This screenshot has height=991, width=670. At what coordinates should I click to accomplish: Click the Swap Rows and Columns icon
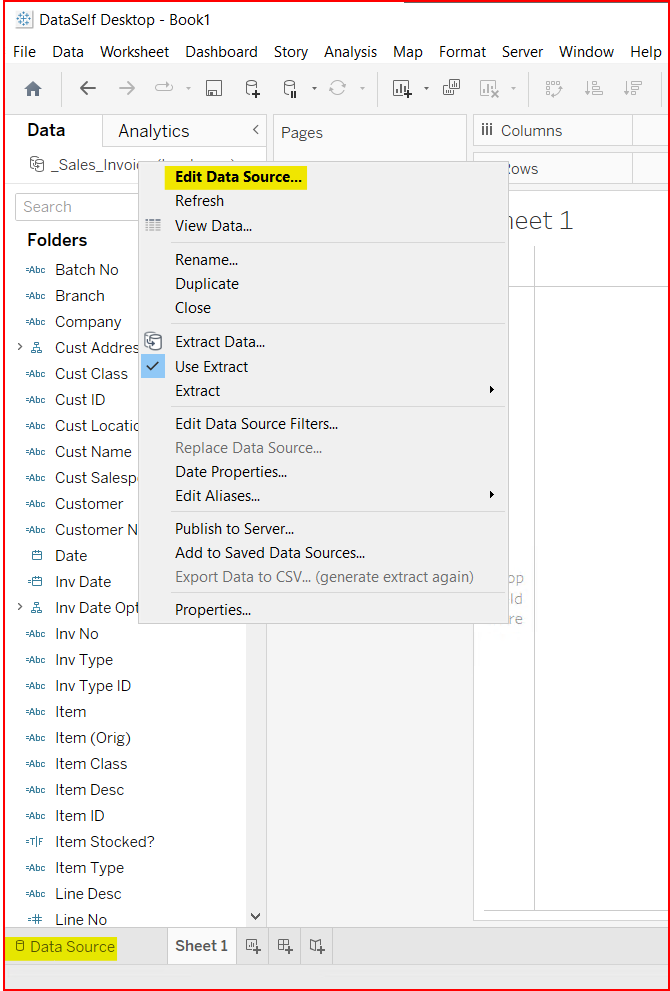[x=553, y=88]
